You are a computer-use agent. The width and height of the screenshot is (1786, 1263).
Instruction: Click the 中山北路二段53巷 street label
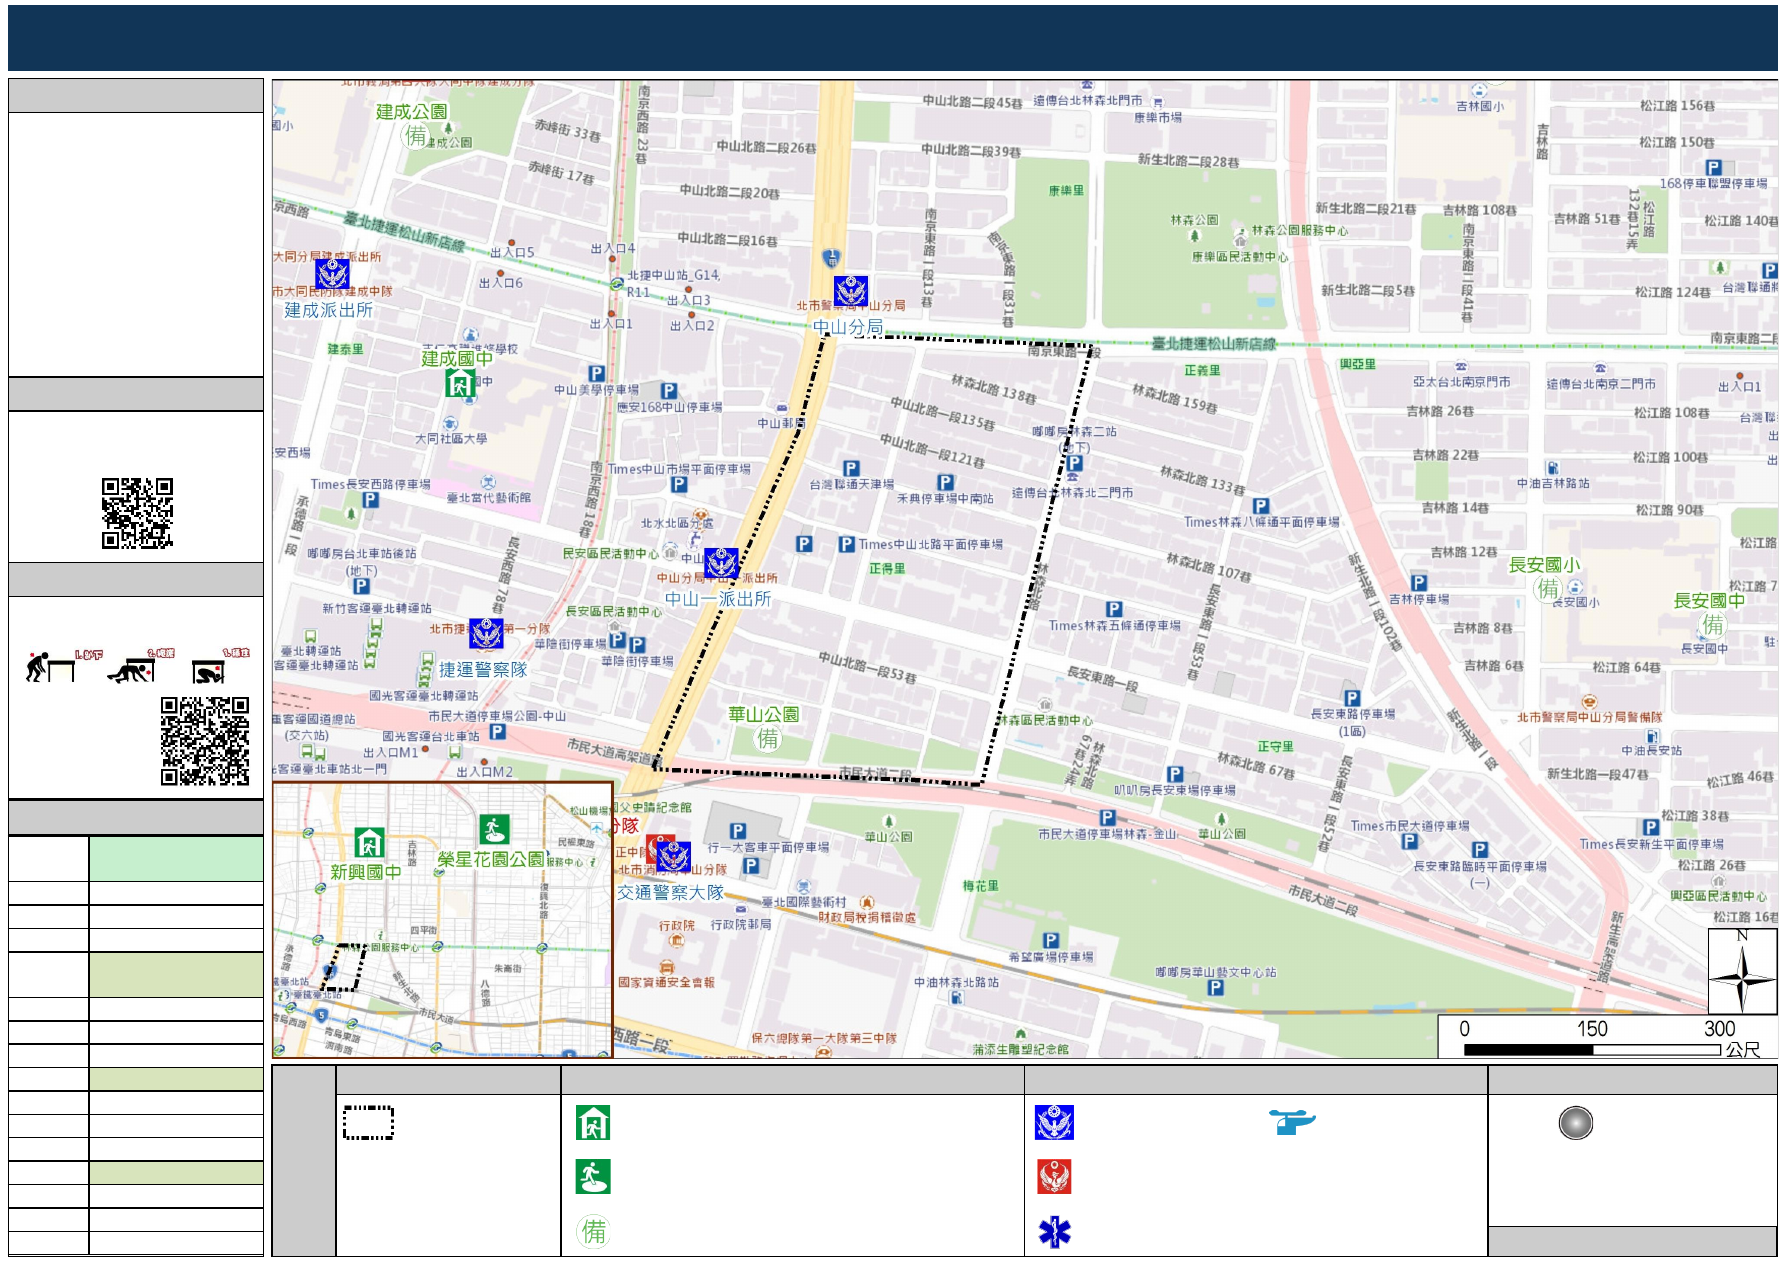pos(867,666)
